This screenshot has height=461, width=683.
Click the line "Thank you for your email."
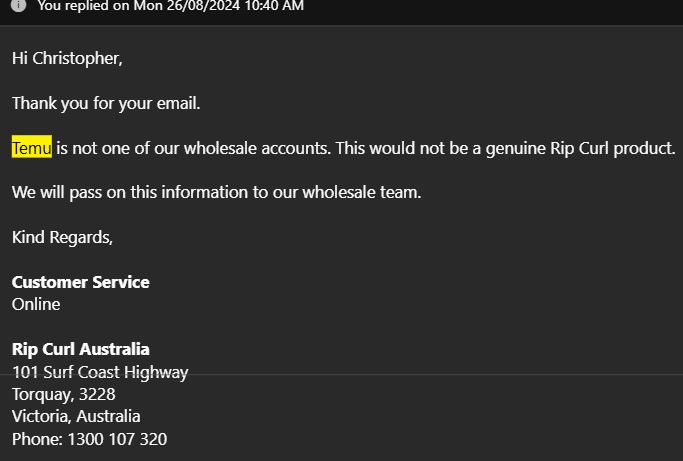(x=106, y=103)
